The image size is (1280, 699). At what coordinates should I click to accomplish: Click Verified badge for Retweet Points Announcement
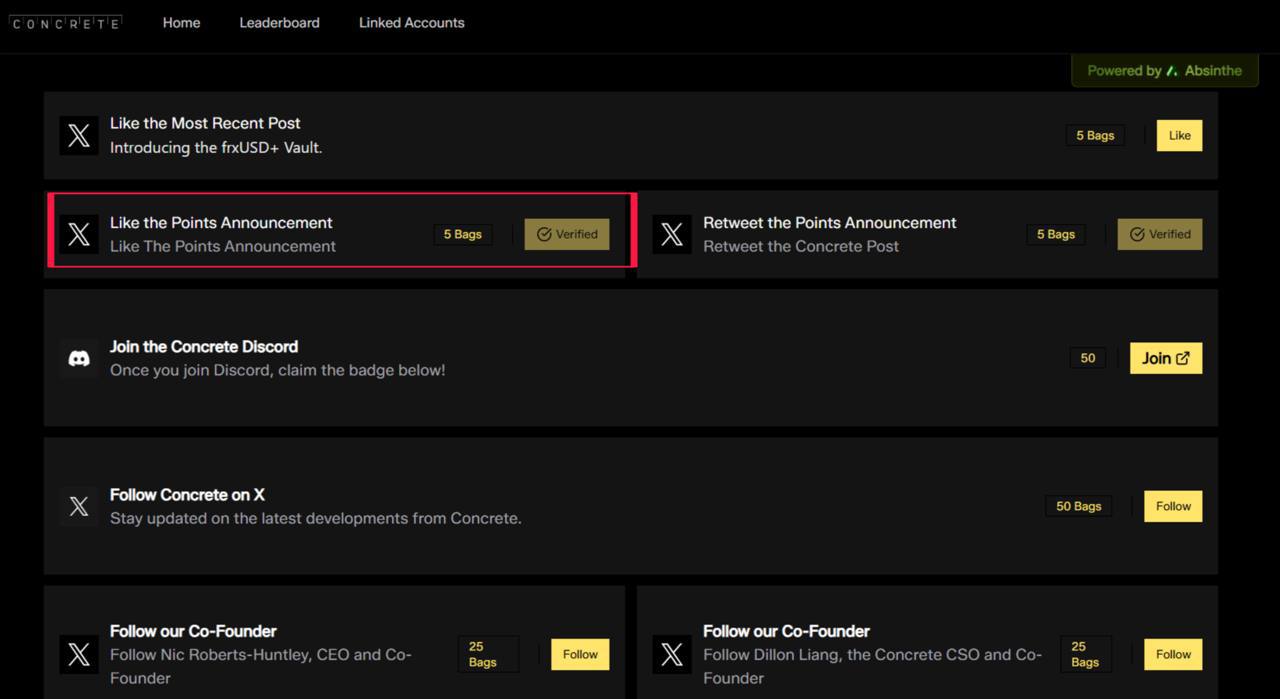click(x=1160, y=234)
